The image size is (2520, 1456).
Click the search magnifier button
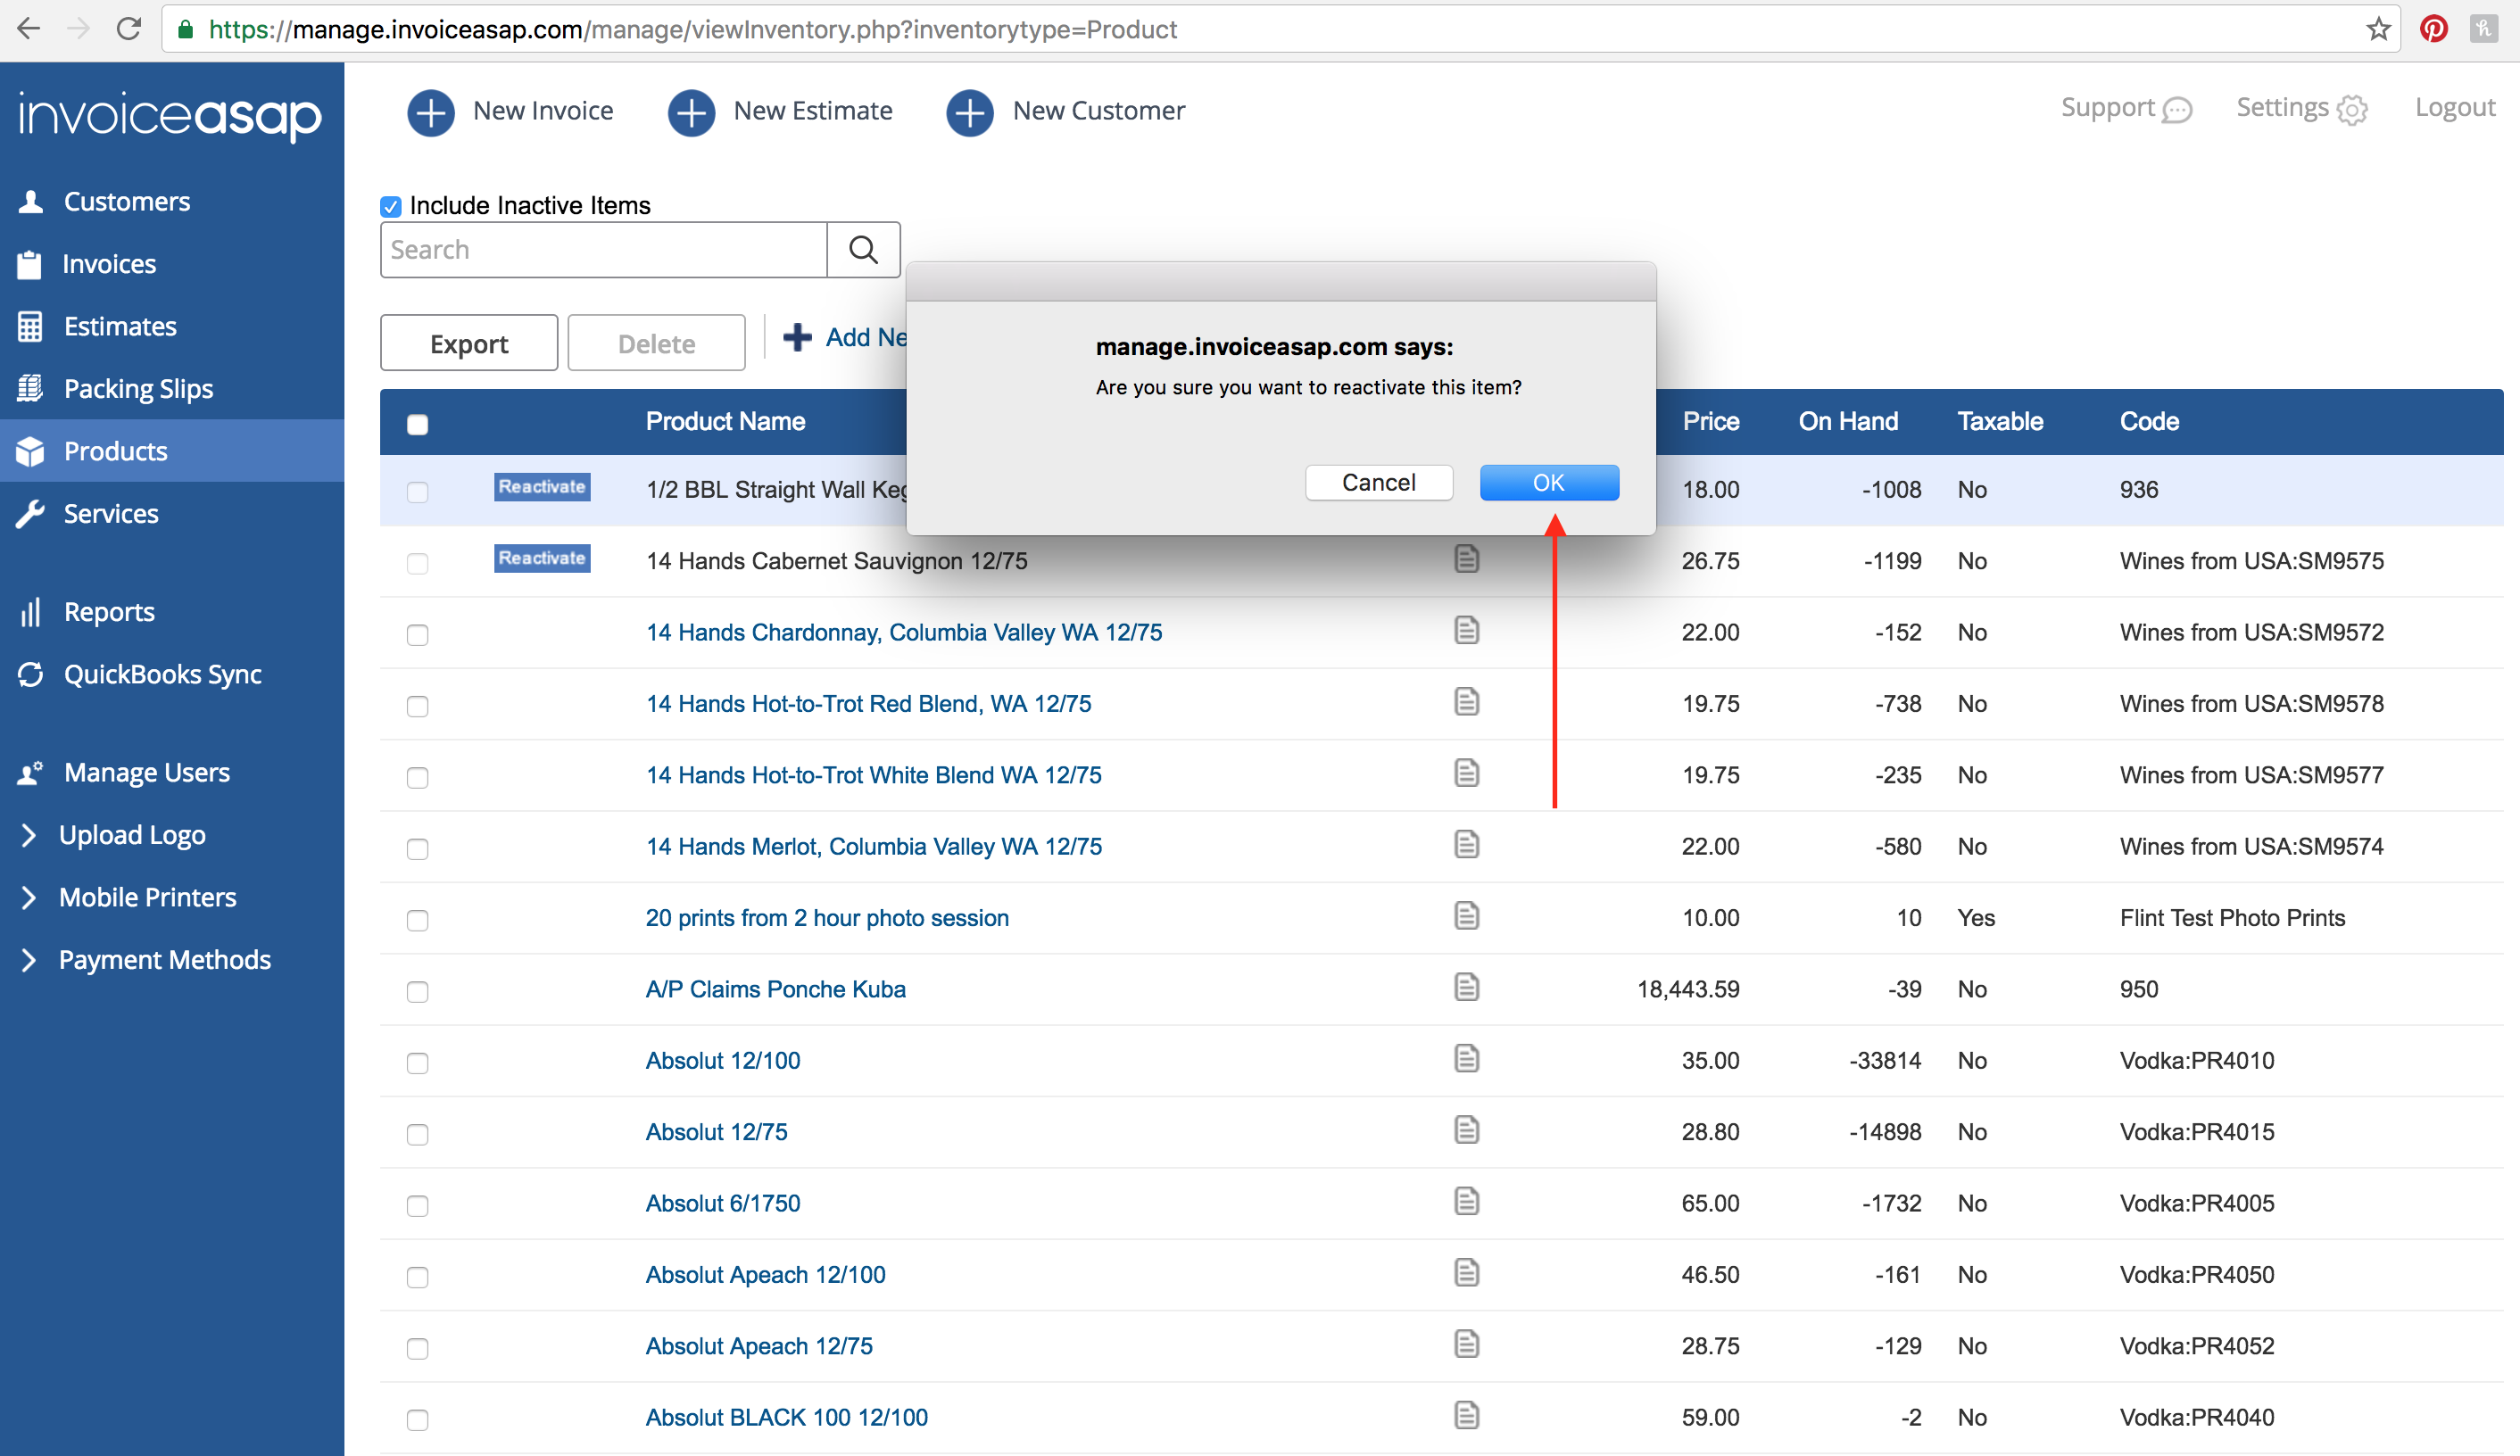[864, 250]
